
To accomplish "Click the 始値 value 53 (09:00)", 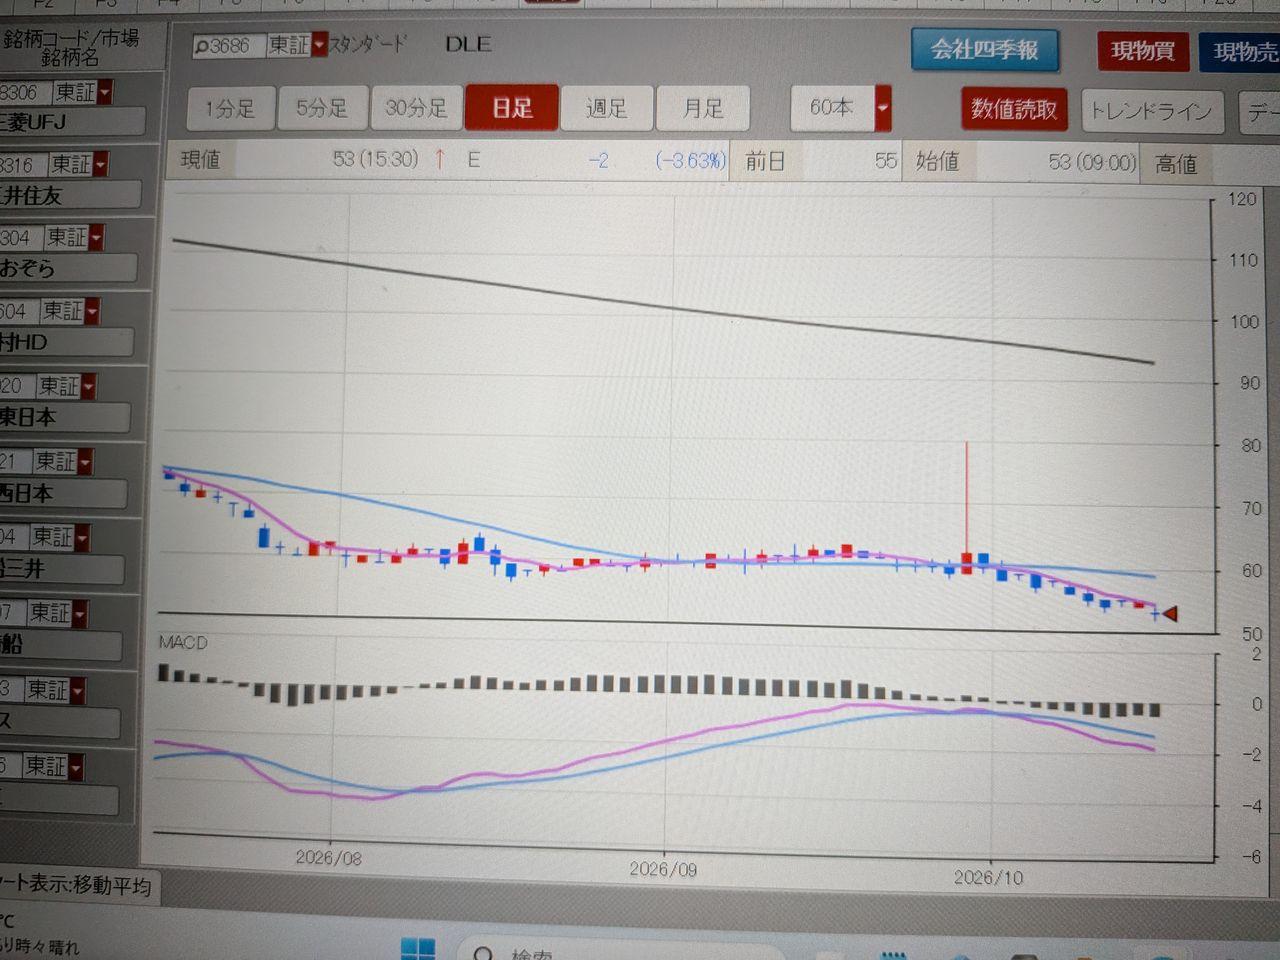I will point(1092,162).
